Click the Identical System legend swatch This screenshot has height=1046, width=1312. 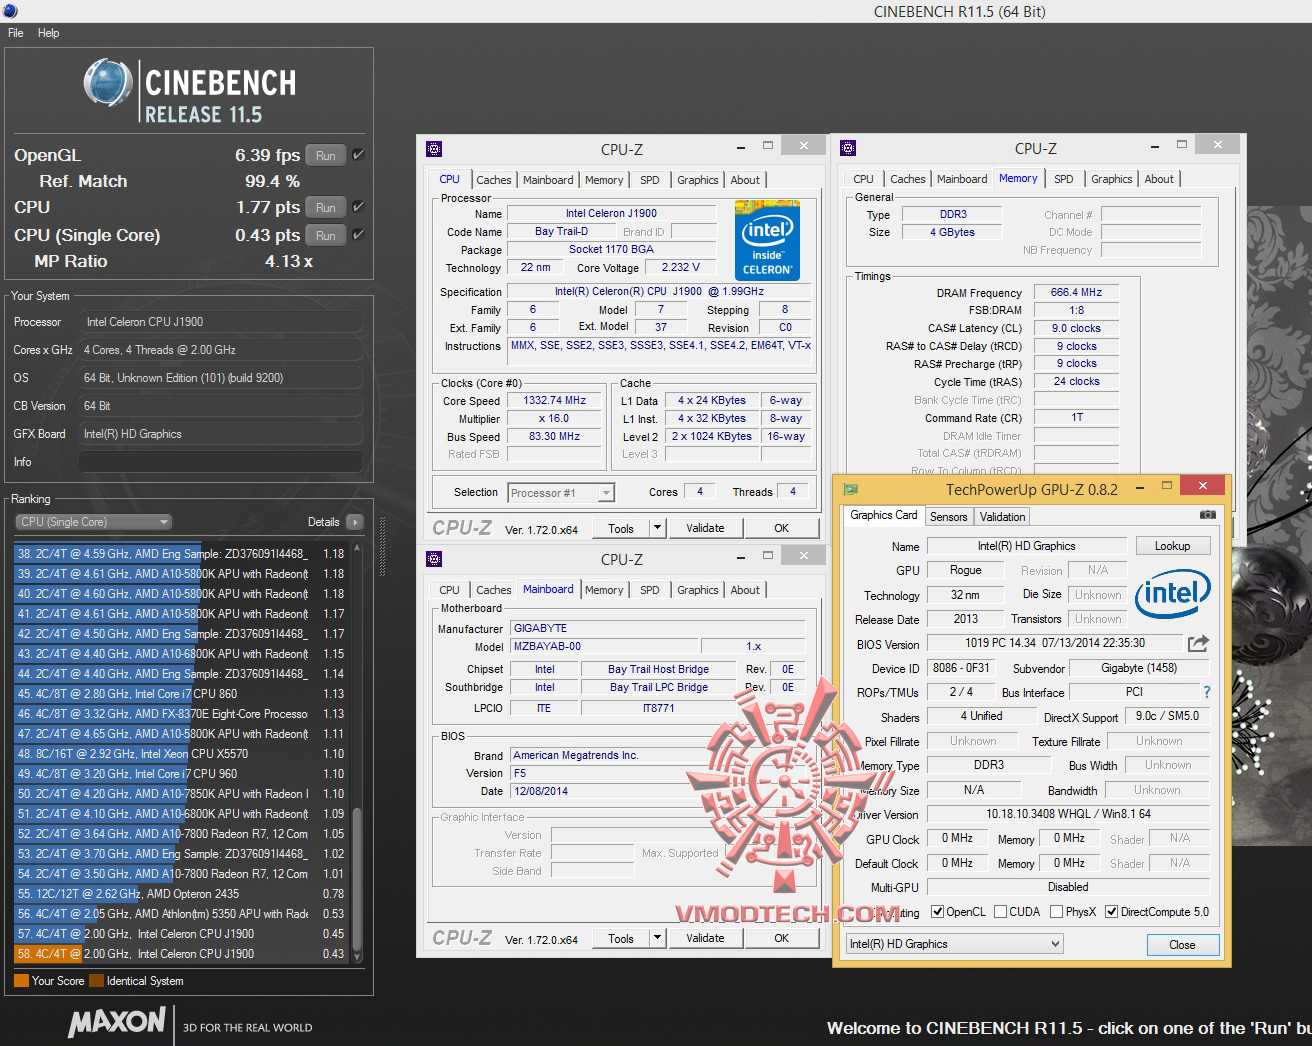tap(96, 981)
